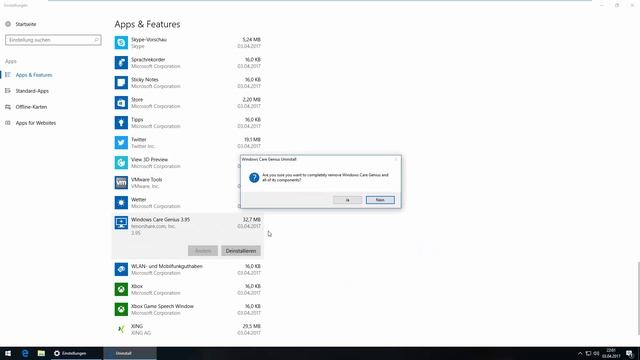This screenshot has width=640, height=360.
Task: Click the WLAN- und Mobilfunkguthaben icon
Action: pyautogui.click(x=121, y=269)
